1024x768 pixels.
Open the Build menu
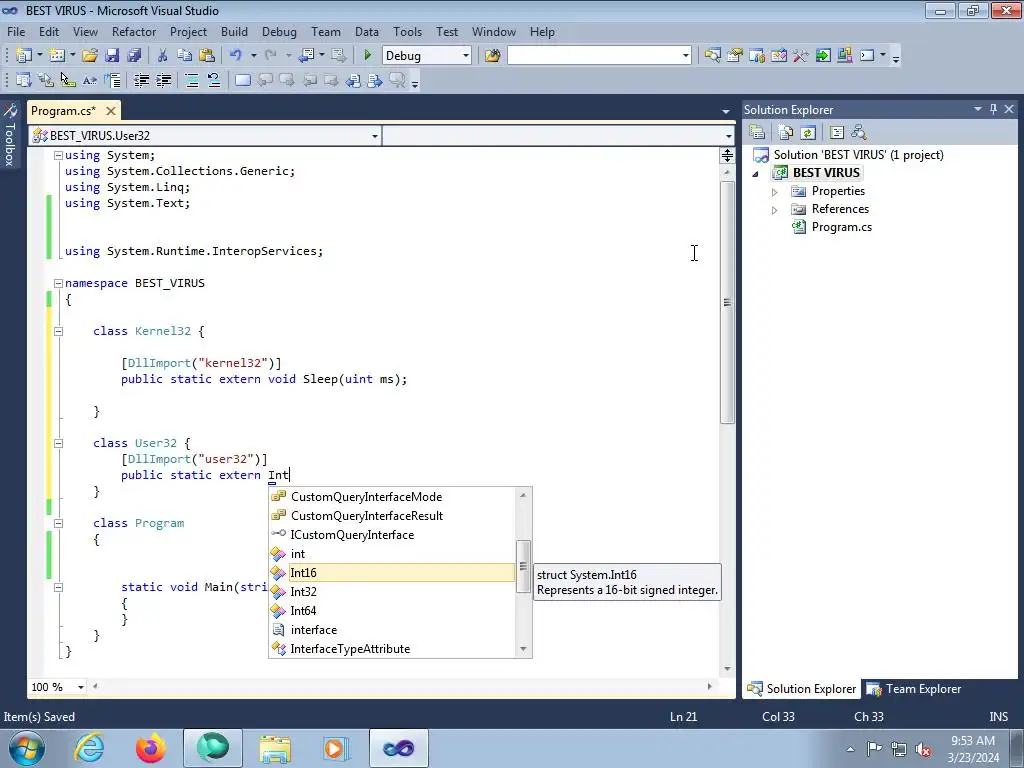point(234,31)
